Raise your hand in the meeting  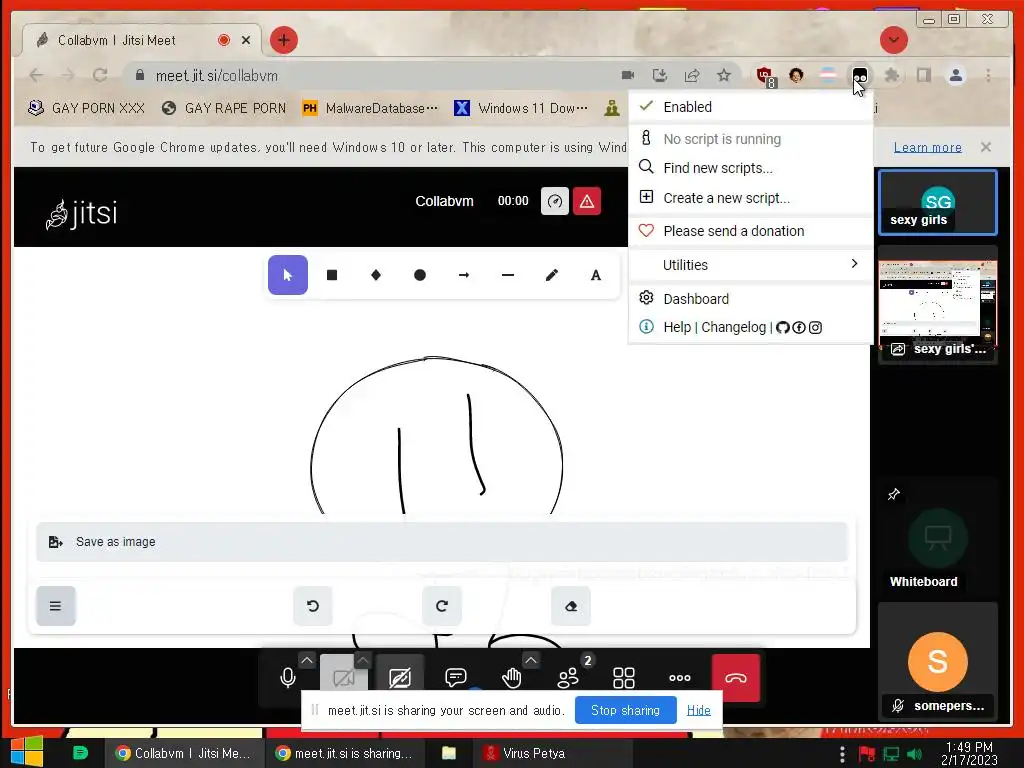(x=511, y=678)
